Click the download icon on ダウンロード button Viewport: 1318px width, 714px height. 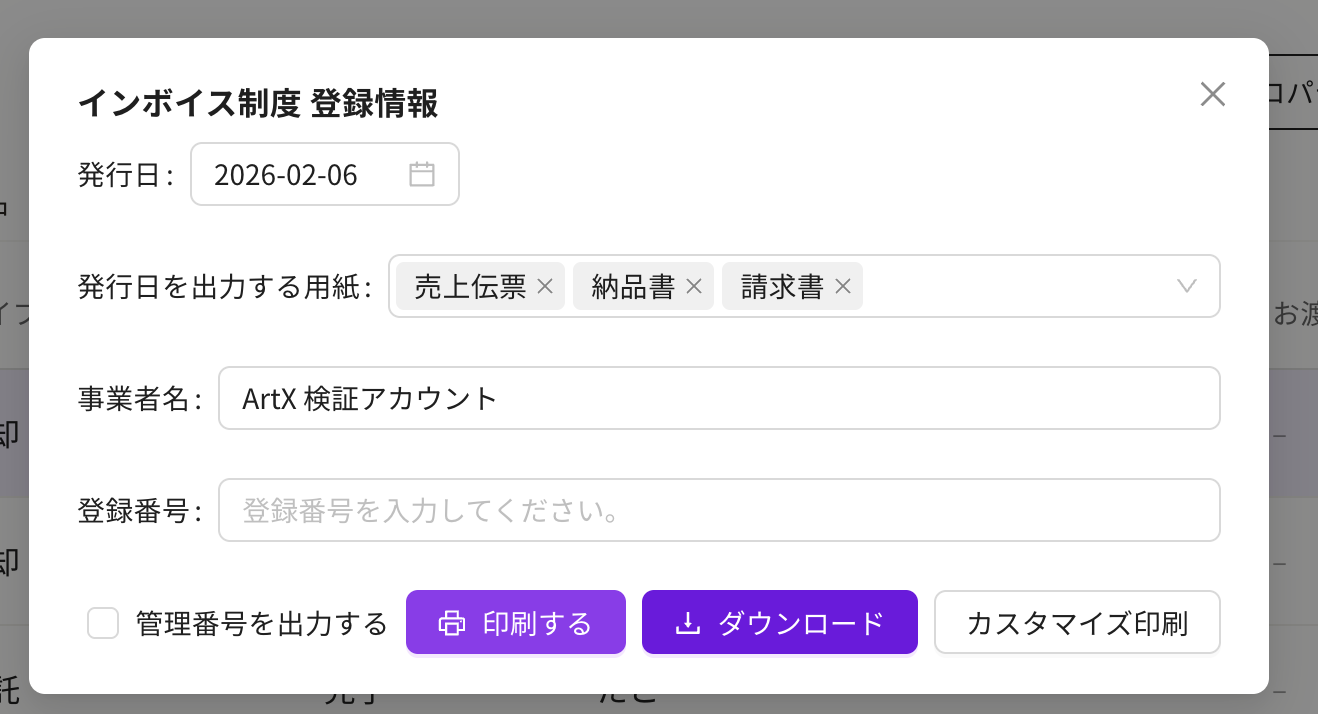(x=687, y=622)
